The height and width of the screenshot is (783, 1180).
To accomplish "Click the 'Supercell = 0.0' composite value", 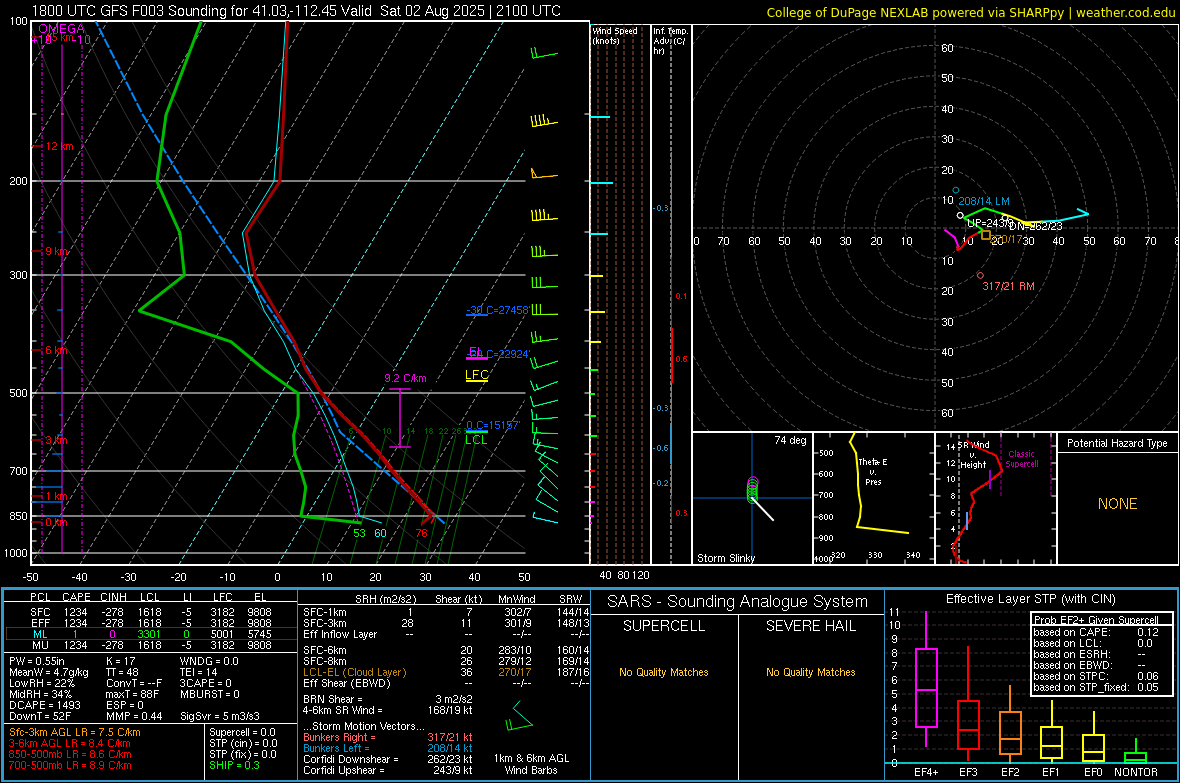I will 242,732.
